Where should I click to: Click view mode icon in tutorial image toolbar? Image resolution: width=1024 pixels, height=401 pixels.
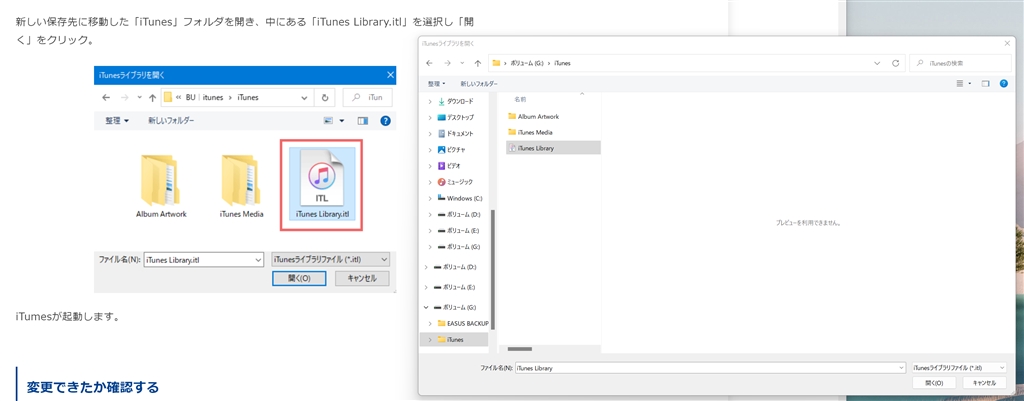pyautogui.click(x=328, y=121)
